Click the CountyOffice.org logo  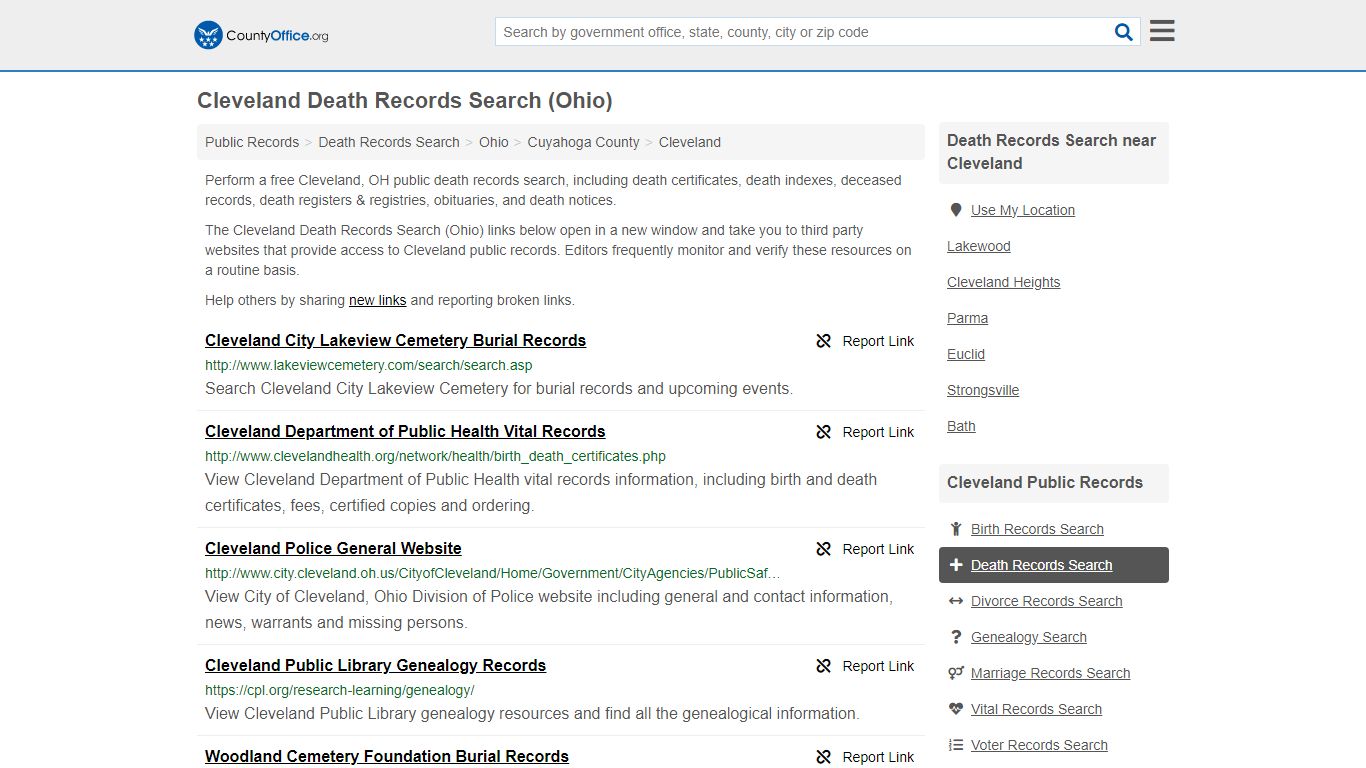(261, 35)
